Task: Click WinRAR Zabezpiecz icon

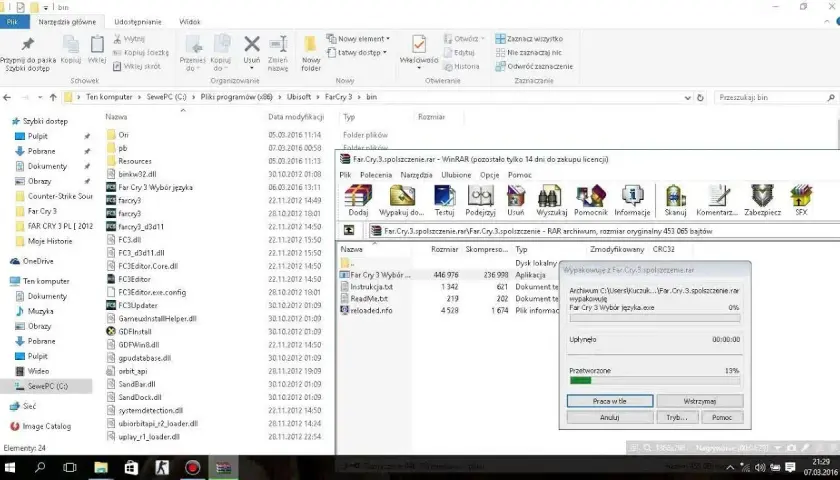Action: [x=762, y=196]
